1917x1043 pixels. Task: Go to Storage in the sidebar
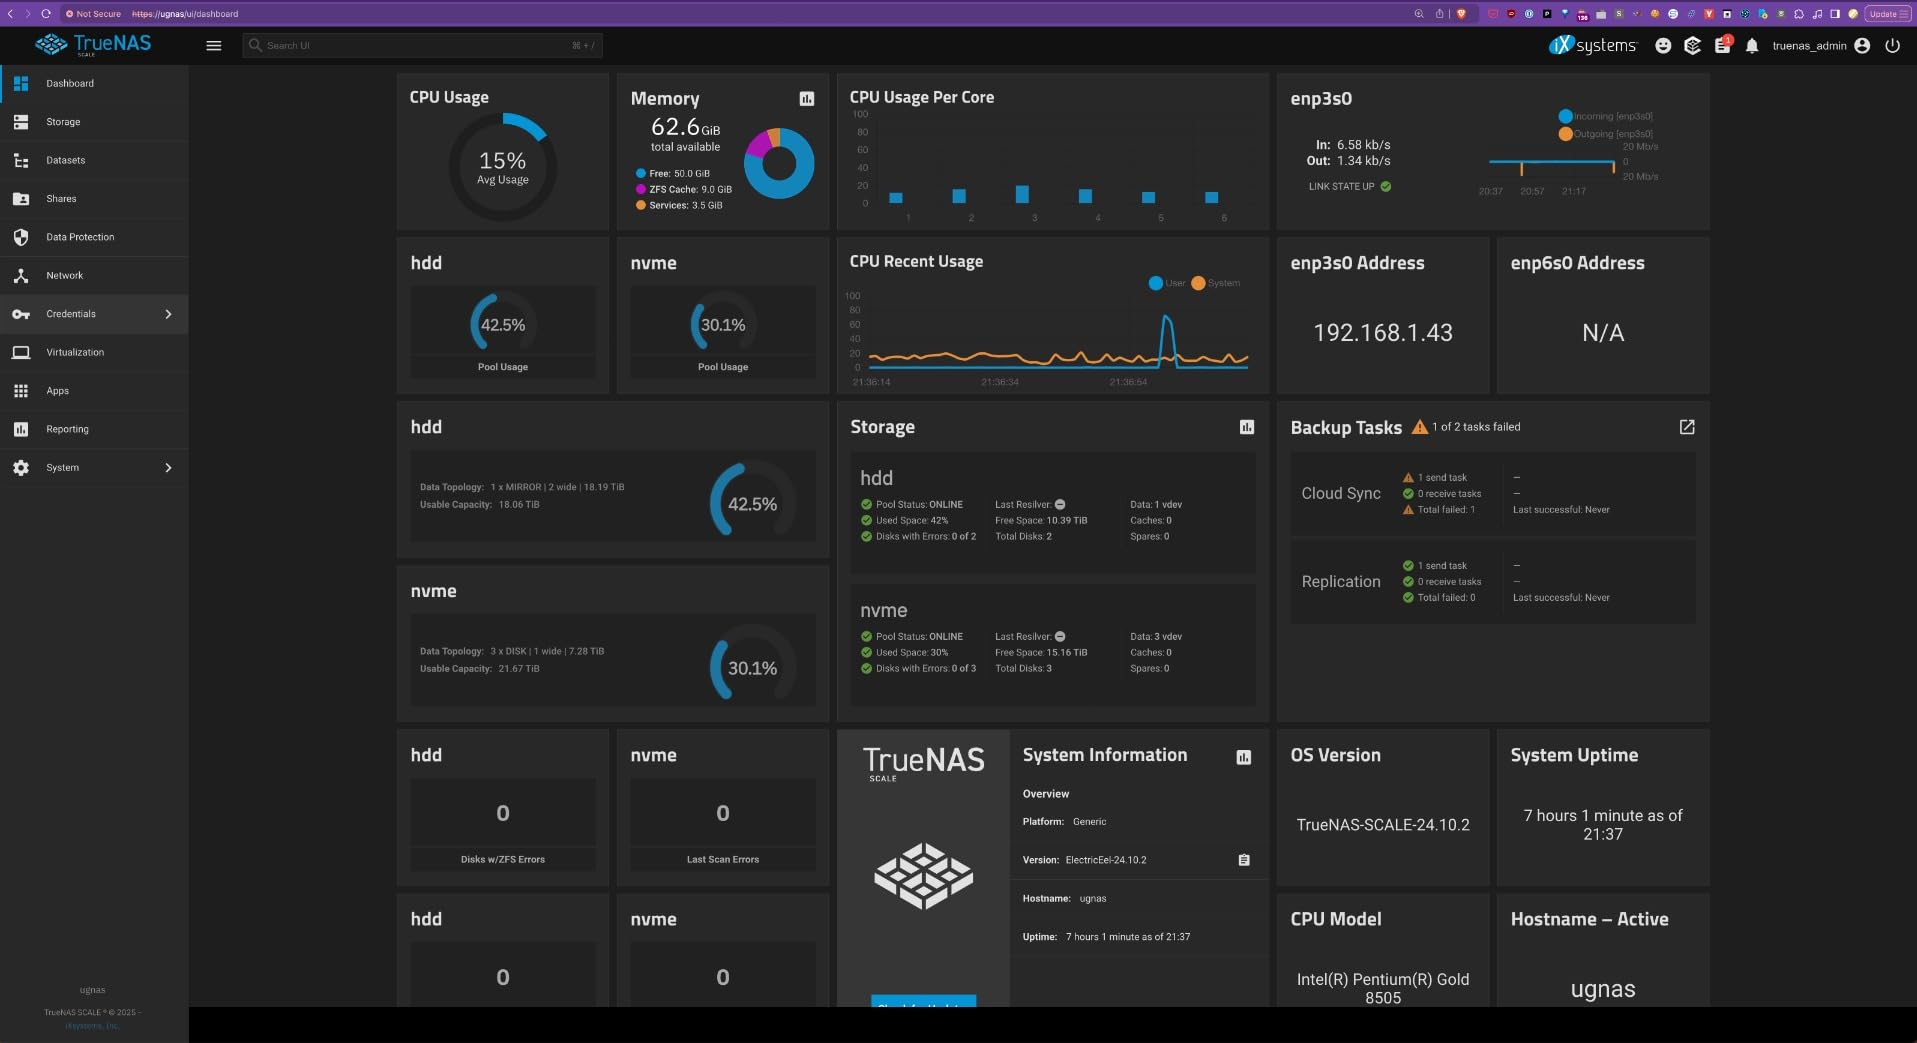(x=94, y=122)
